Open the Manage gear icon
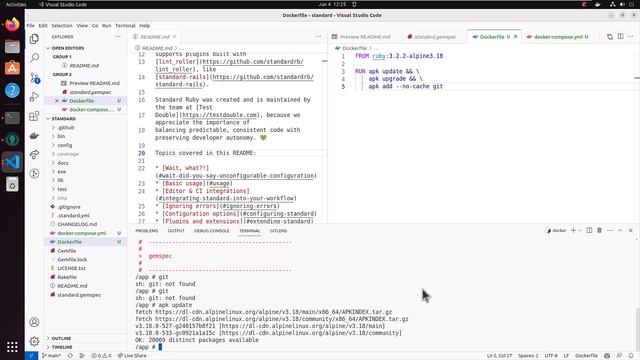Image resolution: width=640 pixels, height=360 pixels. coord(35,341)
